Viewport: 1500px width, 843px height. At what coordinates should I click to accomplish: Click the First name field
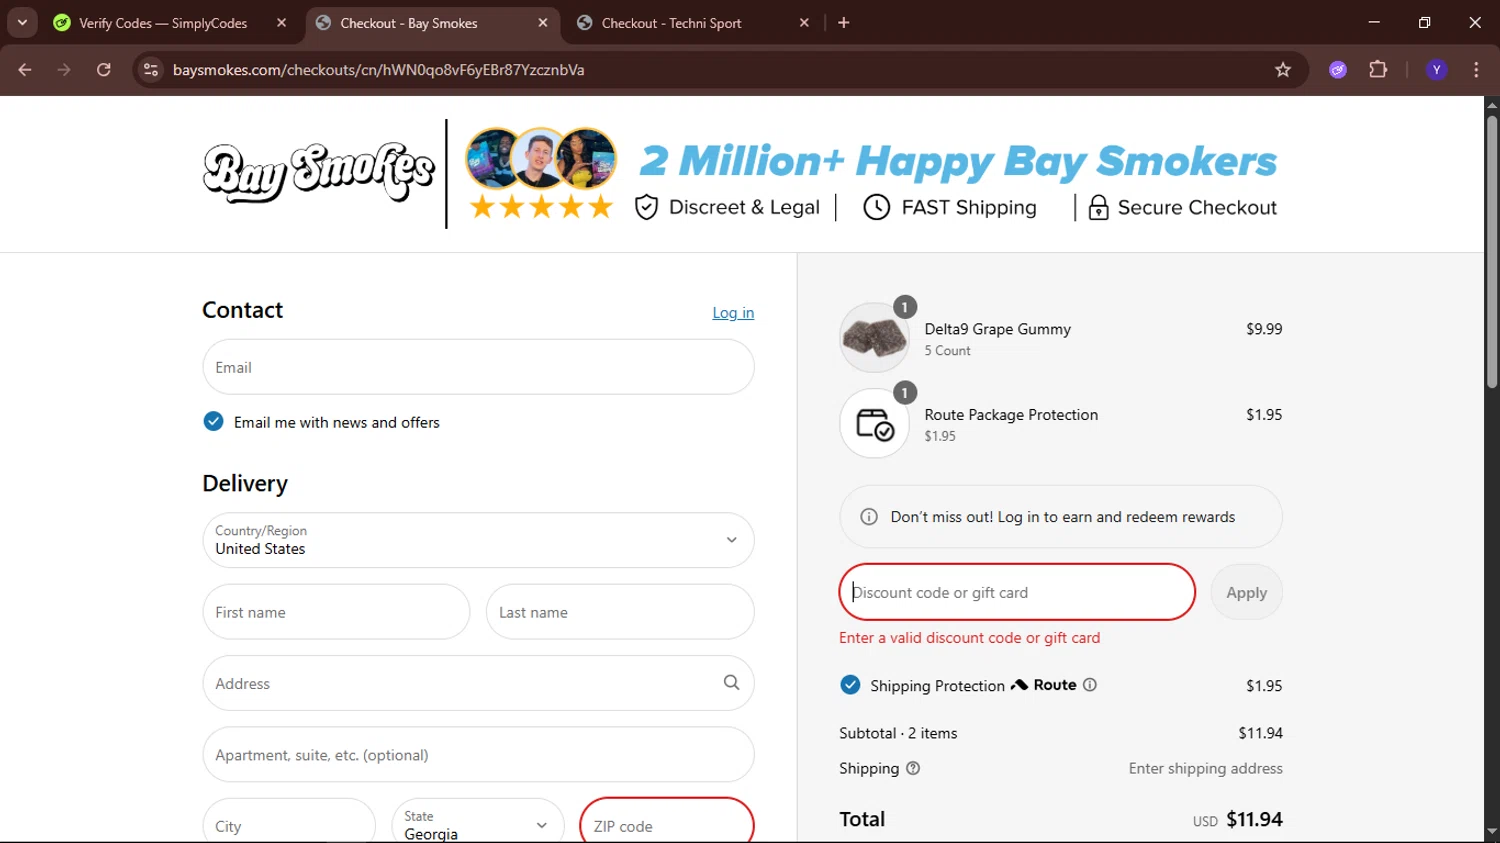(x=336, y=612)
